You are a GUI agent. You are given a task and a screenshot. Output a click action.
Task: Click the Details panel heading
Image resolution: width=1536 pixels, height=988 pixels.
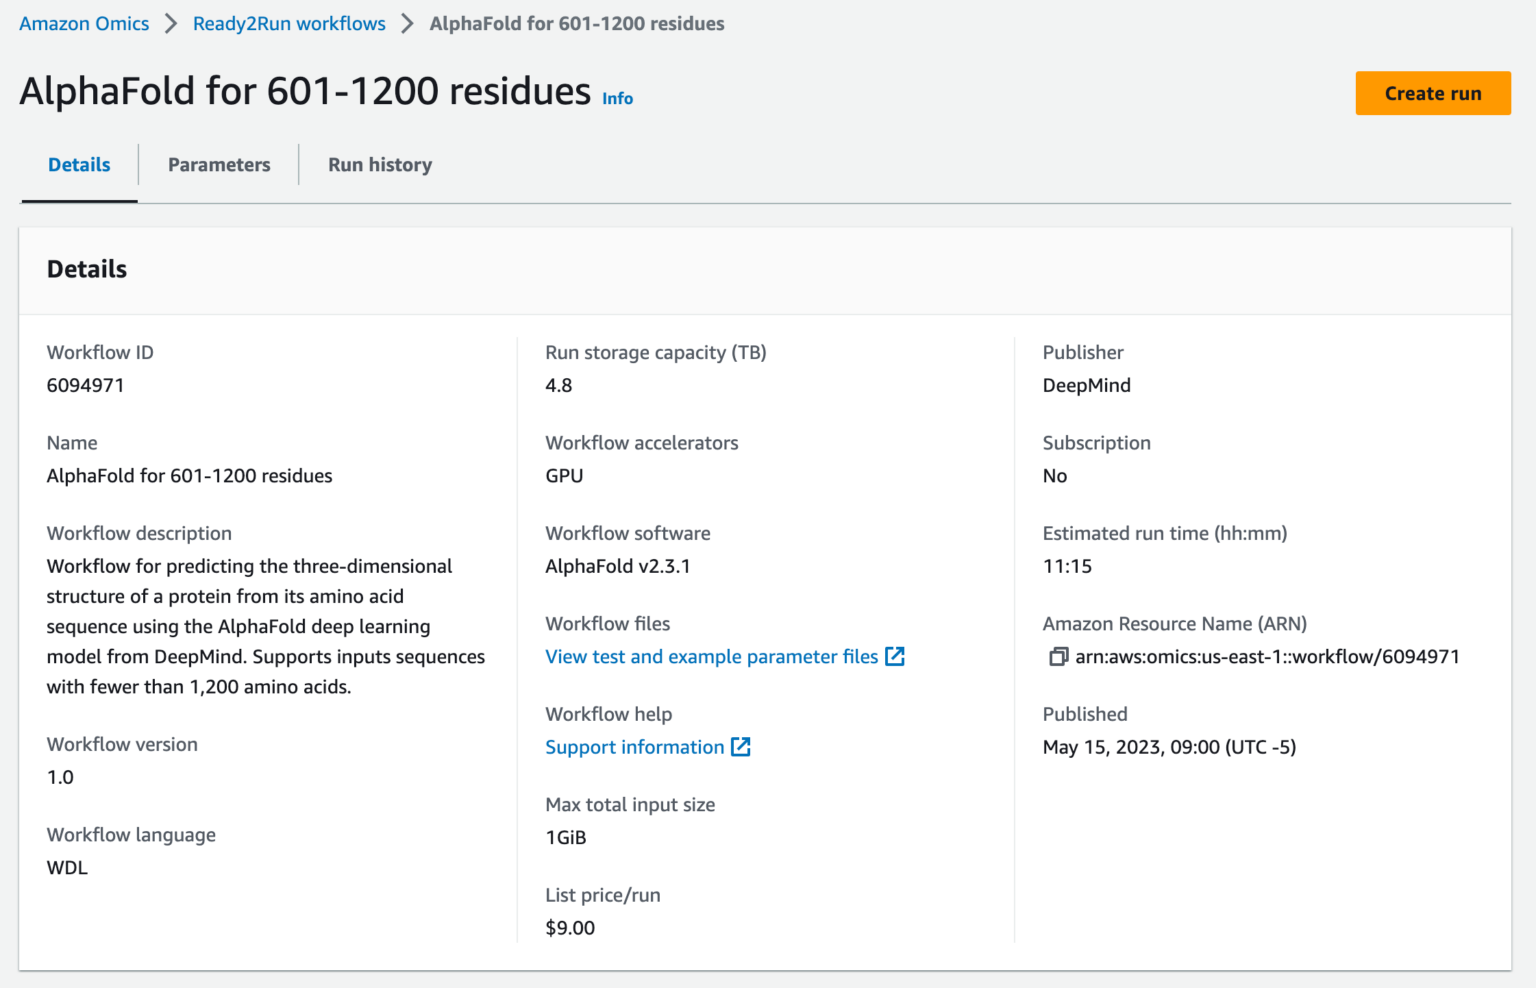click(86, 269)
